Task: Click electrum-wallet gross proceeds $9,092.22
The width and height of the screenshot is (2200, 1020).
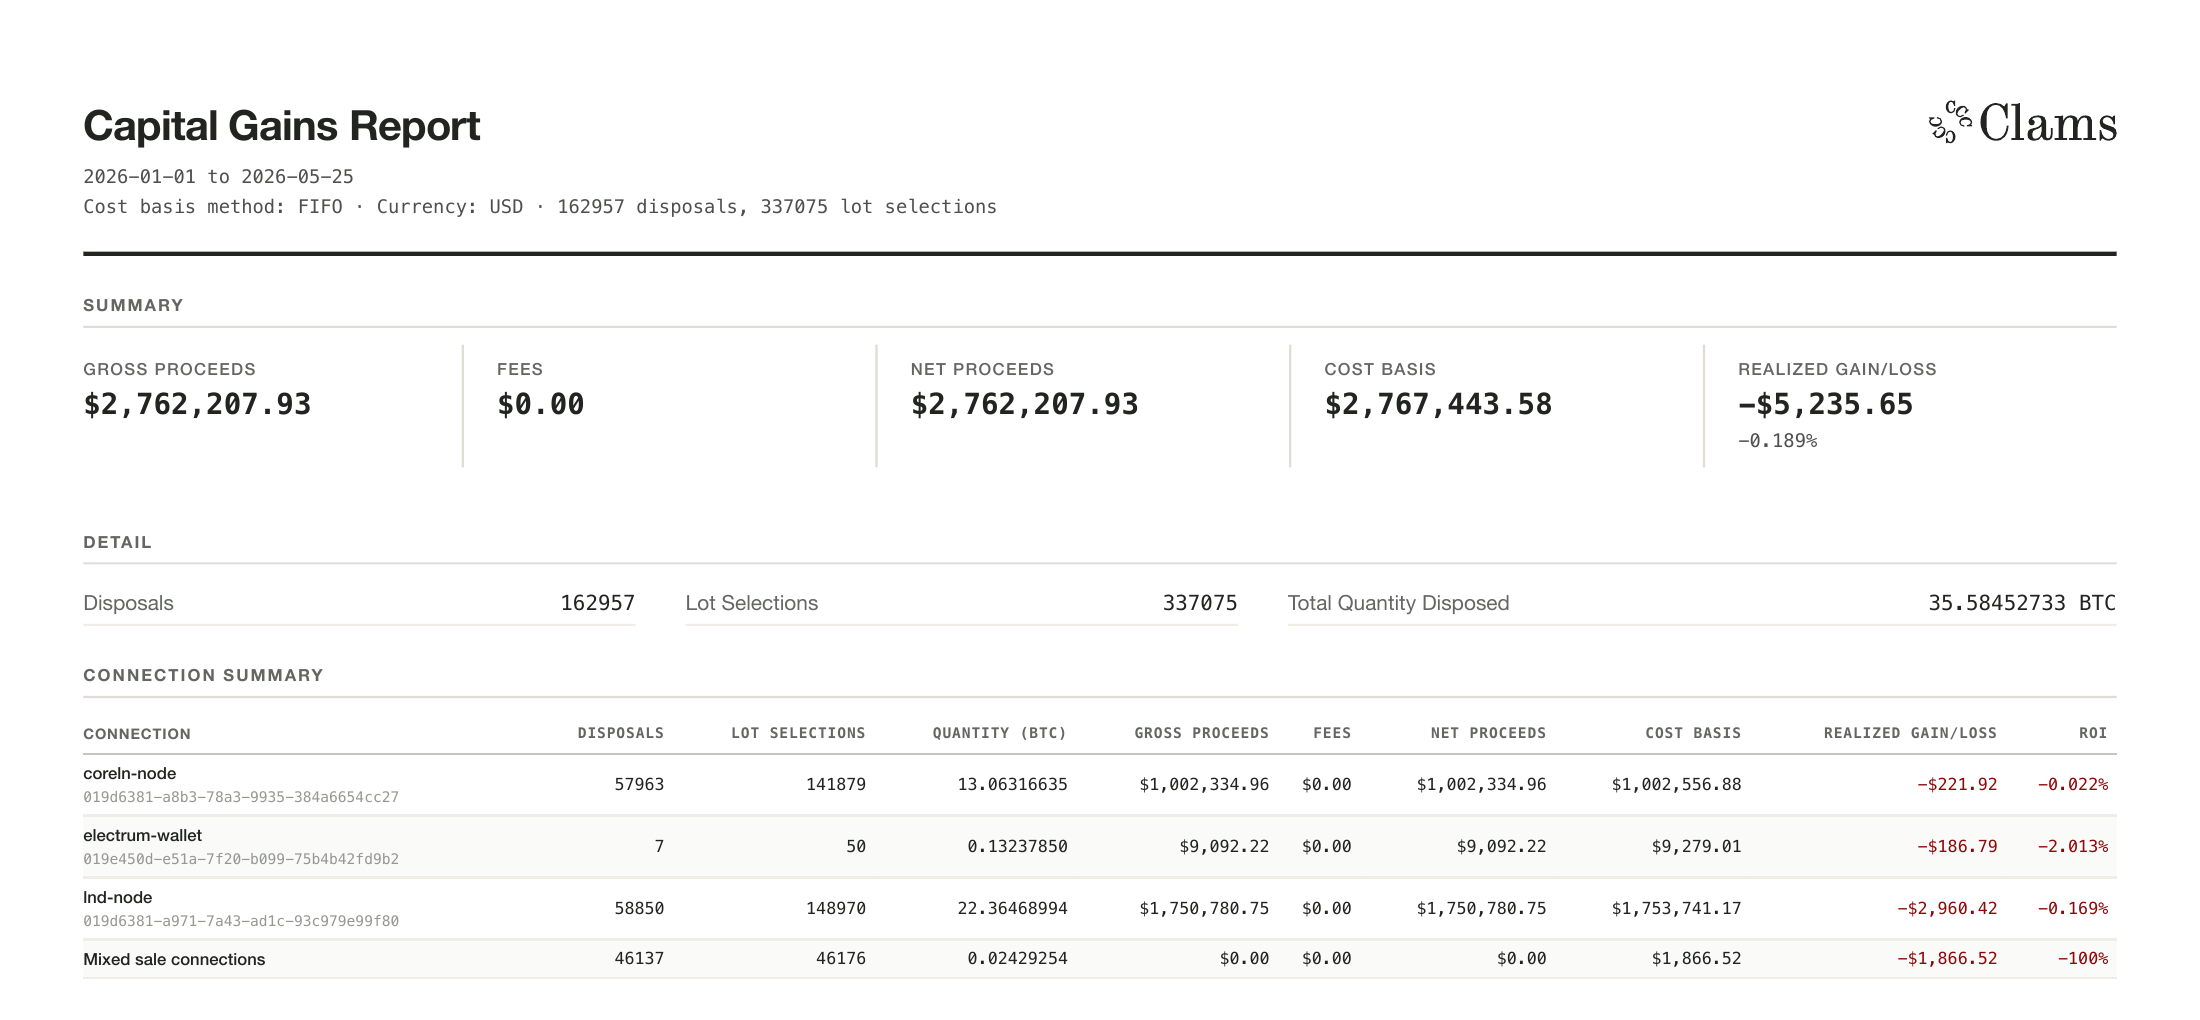Action: coord(1224,847)
